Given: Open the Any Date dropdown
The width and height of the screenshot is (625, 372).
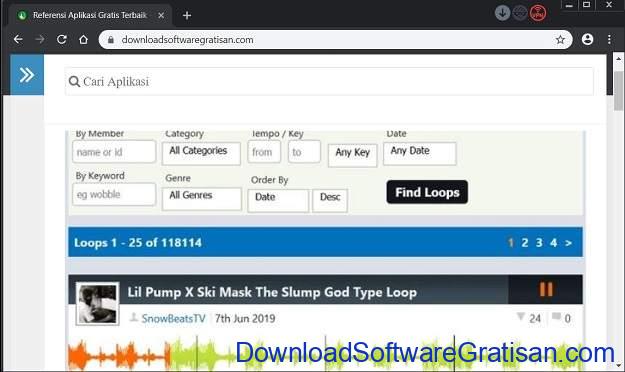Looking at the screenshot, I should pos(419,153).
